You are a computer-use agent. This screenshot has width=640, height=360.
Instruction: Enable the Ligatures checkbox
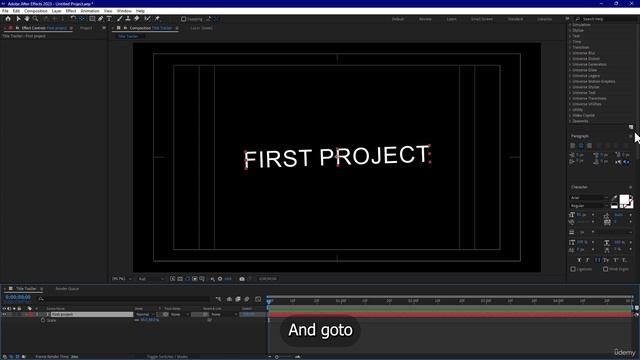pos(573,269)
